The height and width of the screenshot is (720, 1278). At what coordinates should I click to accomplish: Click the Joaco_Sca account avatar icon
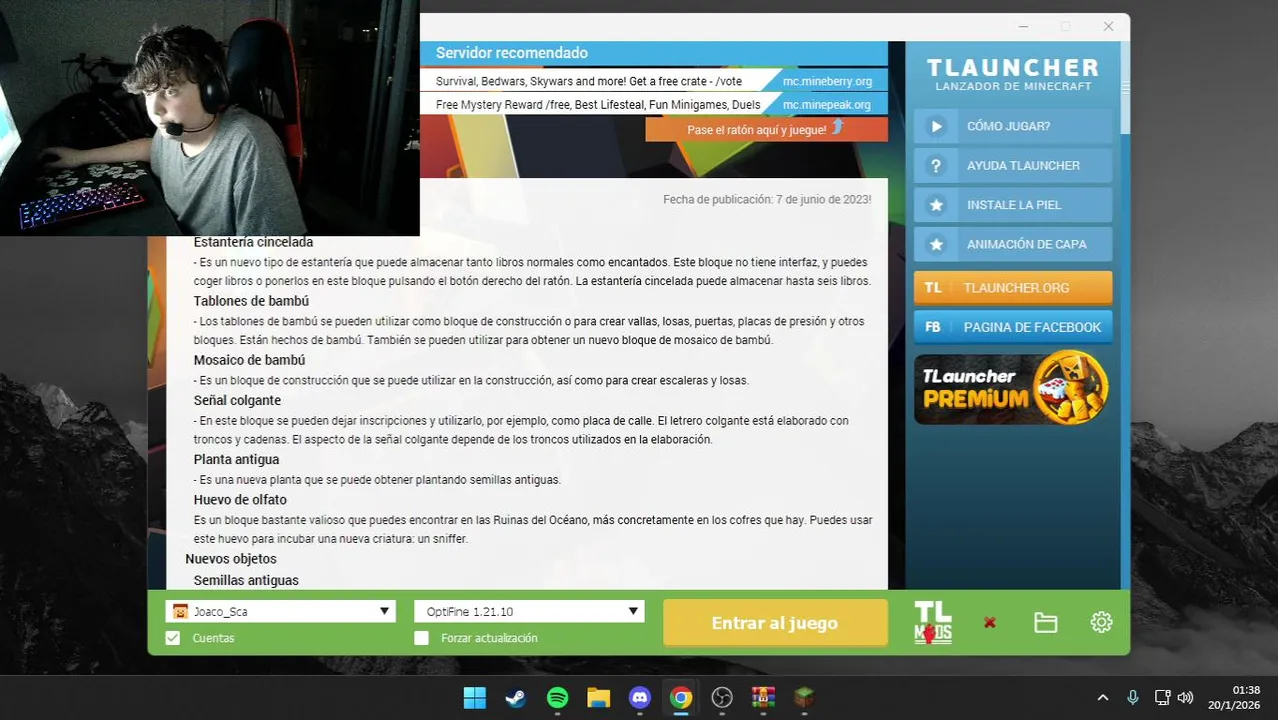tap(180, 611)
